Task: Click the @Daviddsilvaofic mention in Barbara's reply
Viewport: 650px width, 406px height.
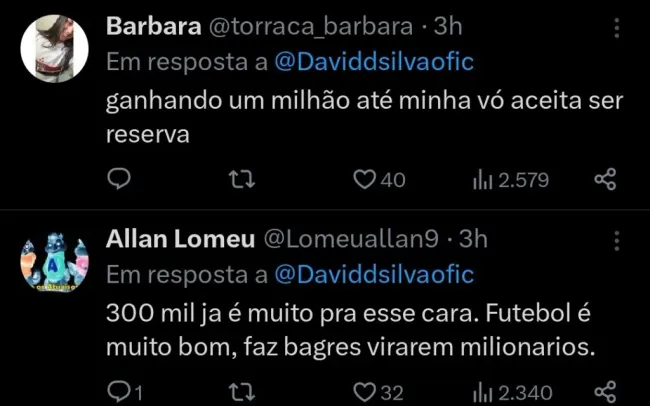Action: (x=373, y=61)
